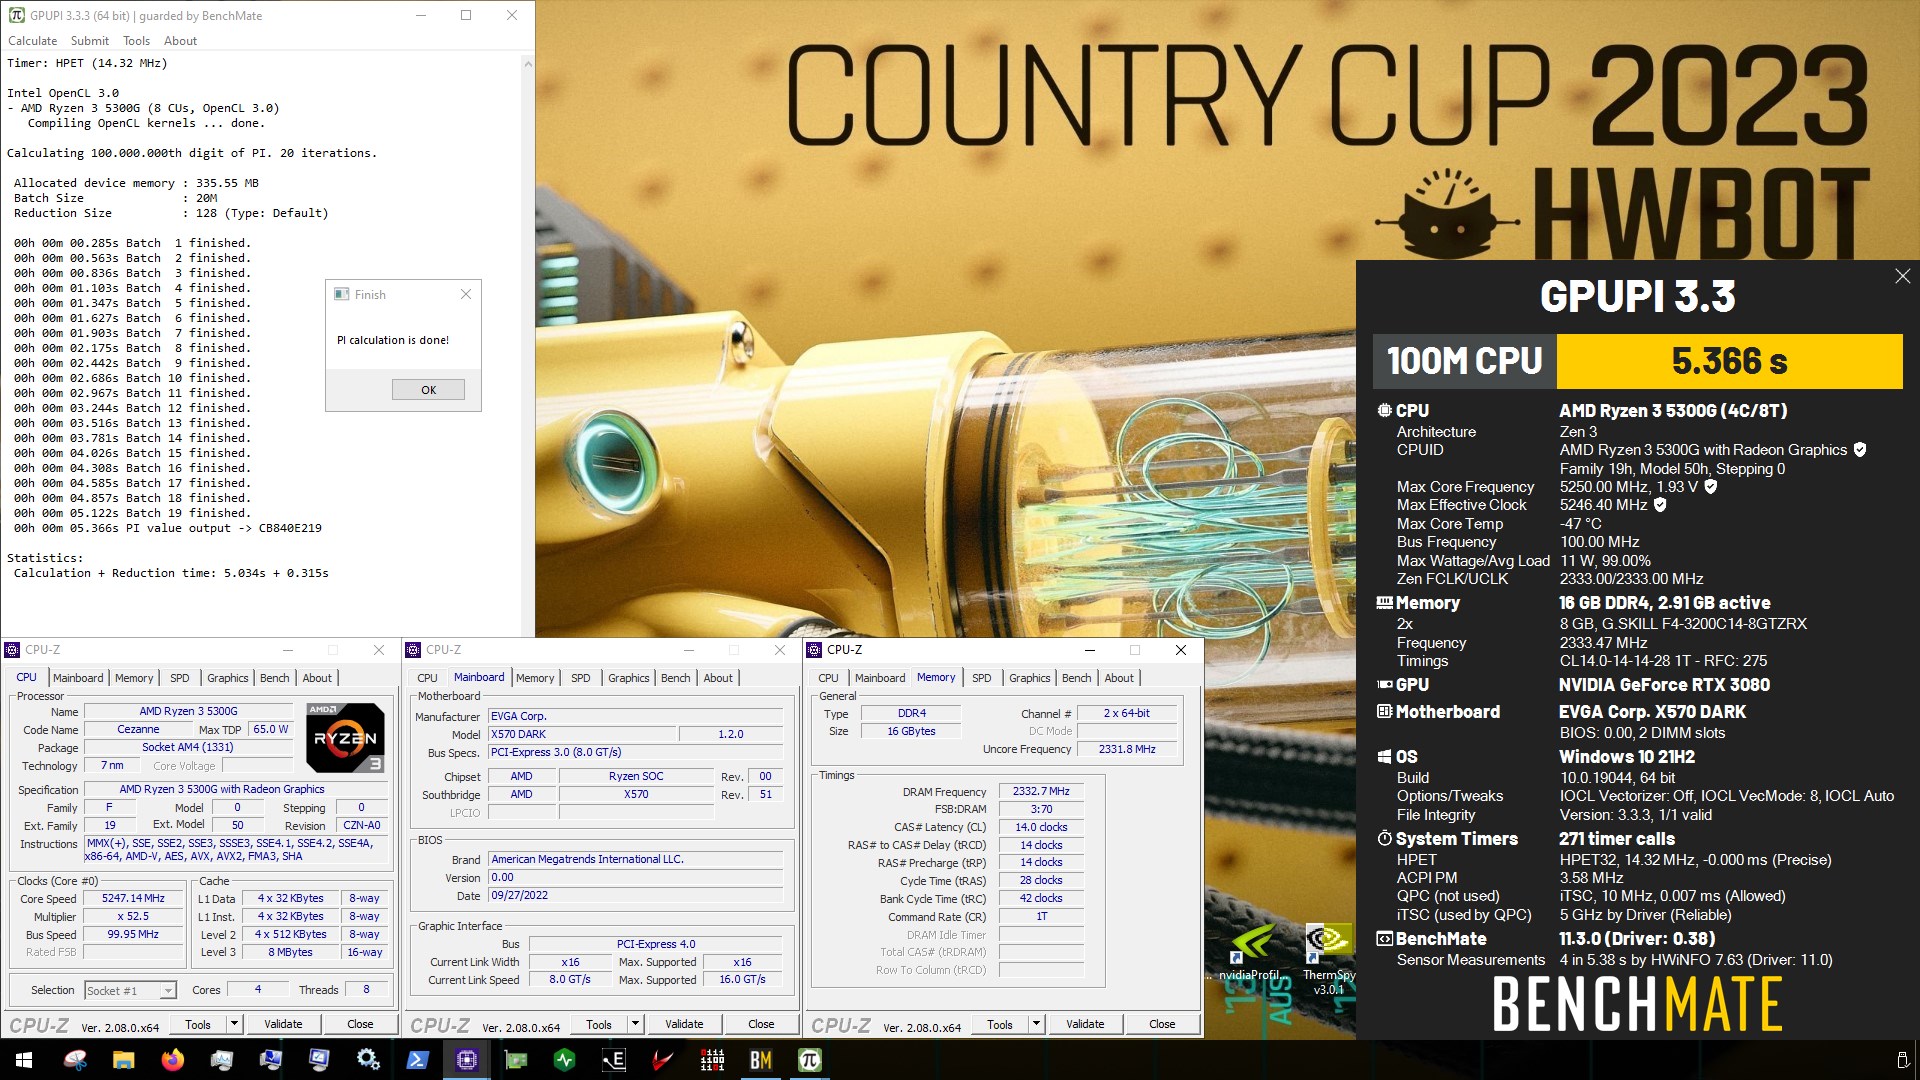Open the green graphics card taskbar icon
Viewport: 1920px width, 1080px height.
pos(516,1060)
